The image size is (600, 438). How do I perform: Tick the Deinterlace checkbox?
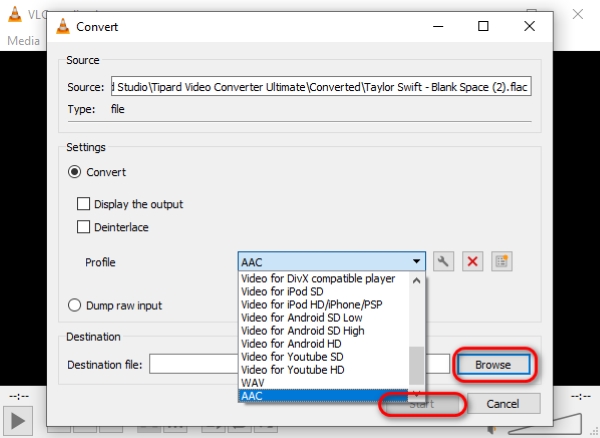85,227
